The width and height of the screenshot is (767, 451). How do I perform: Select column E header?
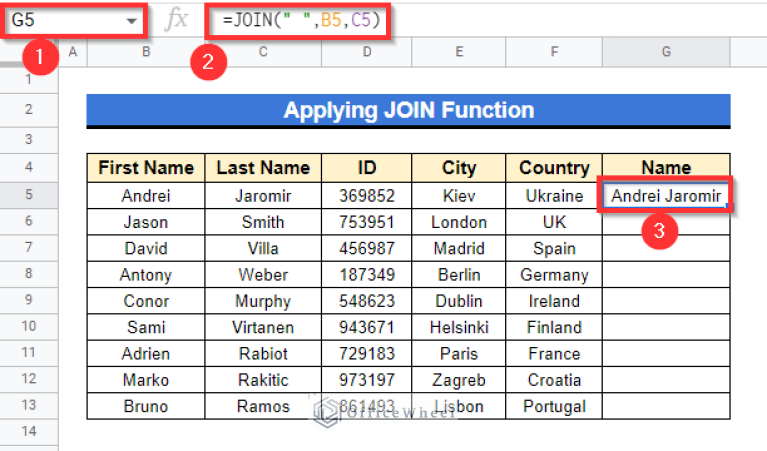pyautogui.click(x=459, y=52)
